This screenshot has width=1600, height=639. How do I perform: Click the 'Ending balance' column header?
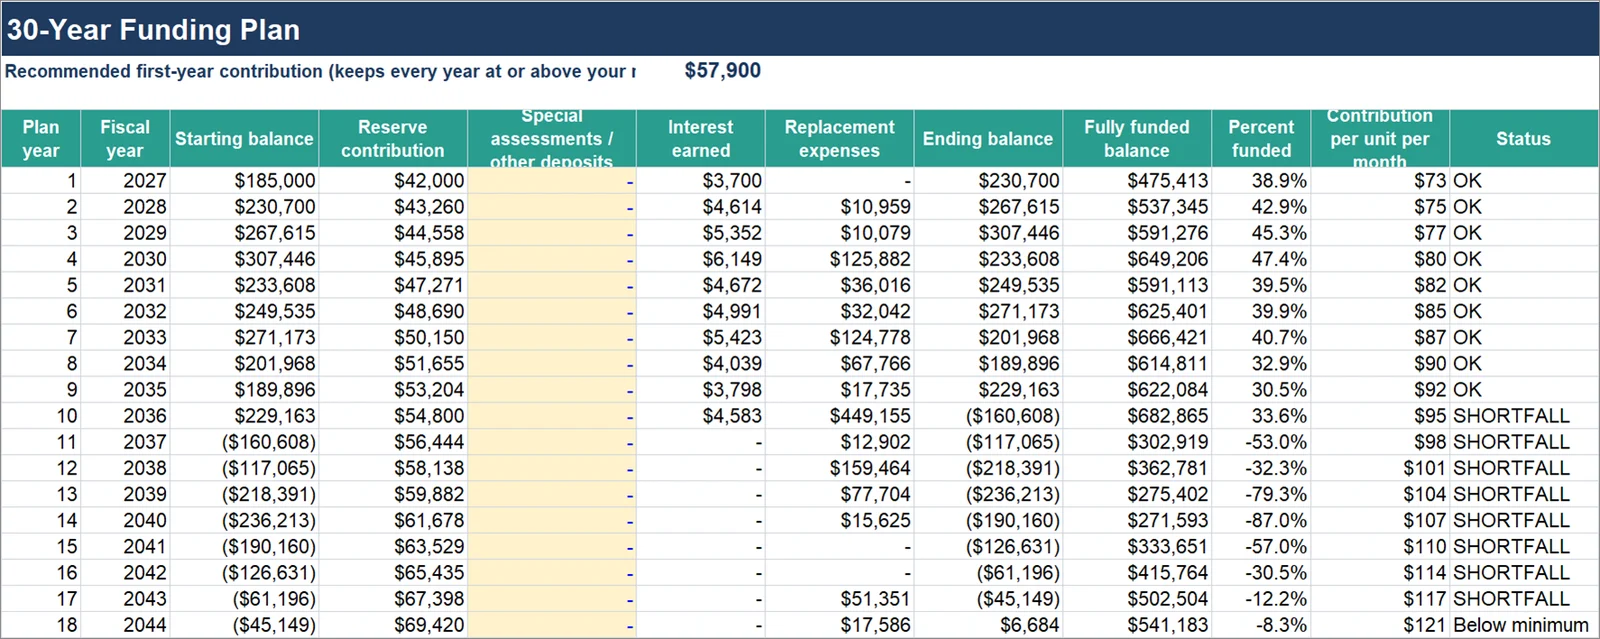988,138
